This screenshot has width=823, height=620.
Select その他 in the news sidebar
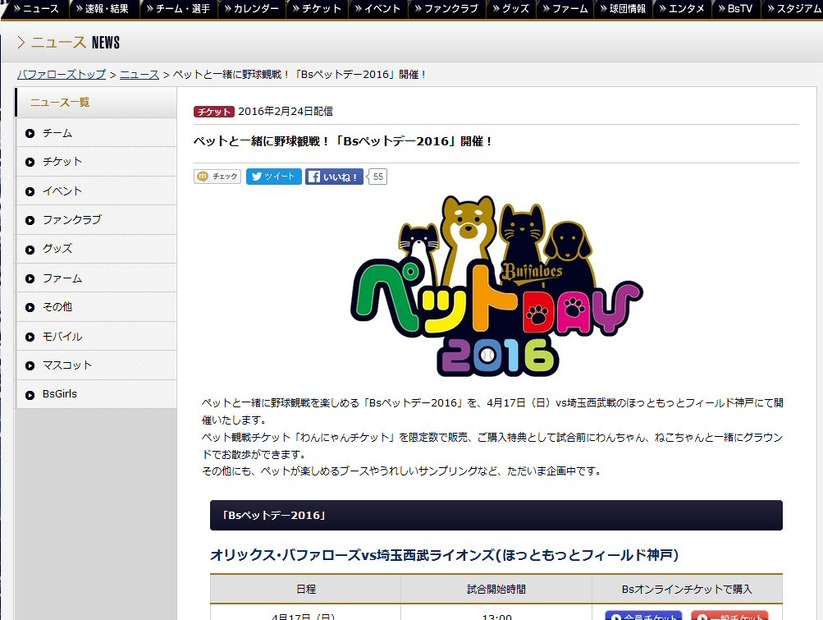click(x=96, y=307)
